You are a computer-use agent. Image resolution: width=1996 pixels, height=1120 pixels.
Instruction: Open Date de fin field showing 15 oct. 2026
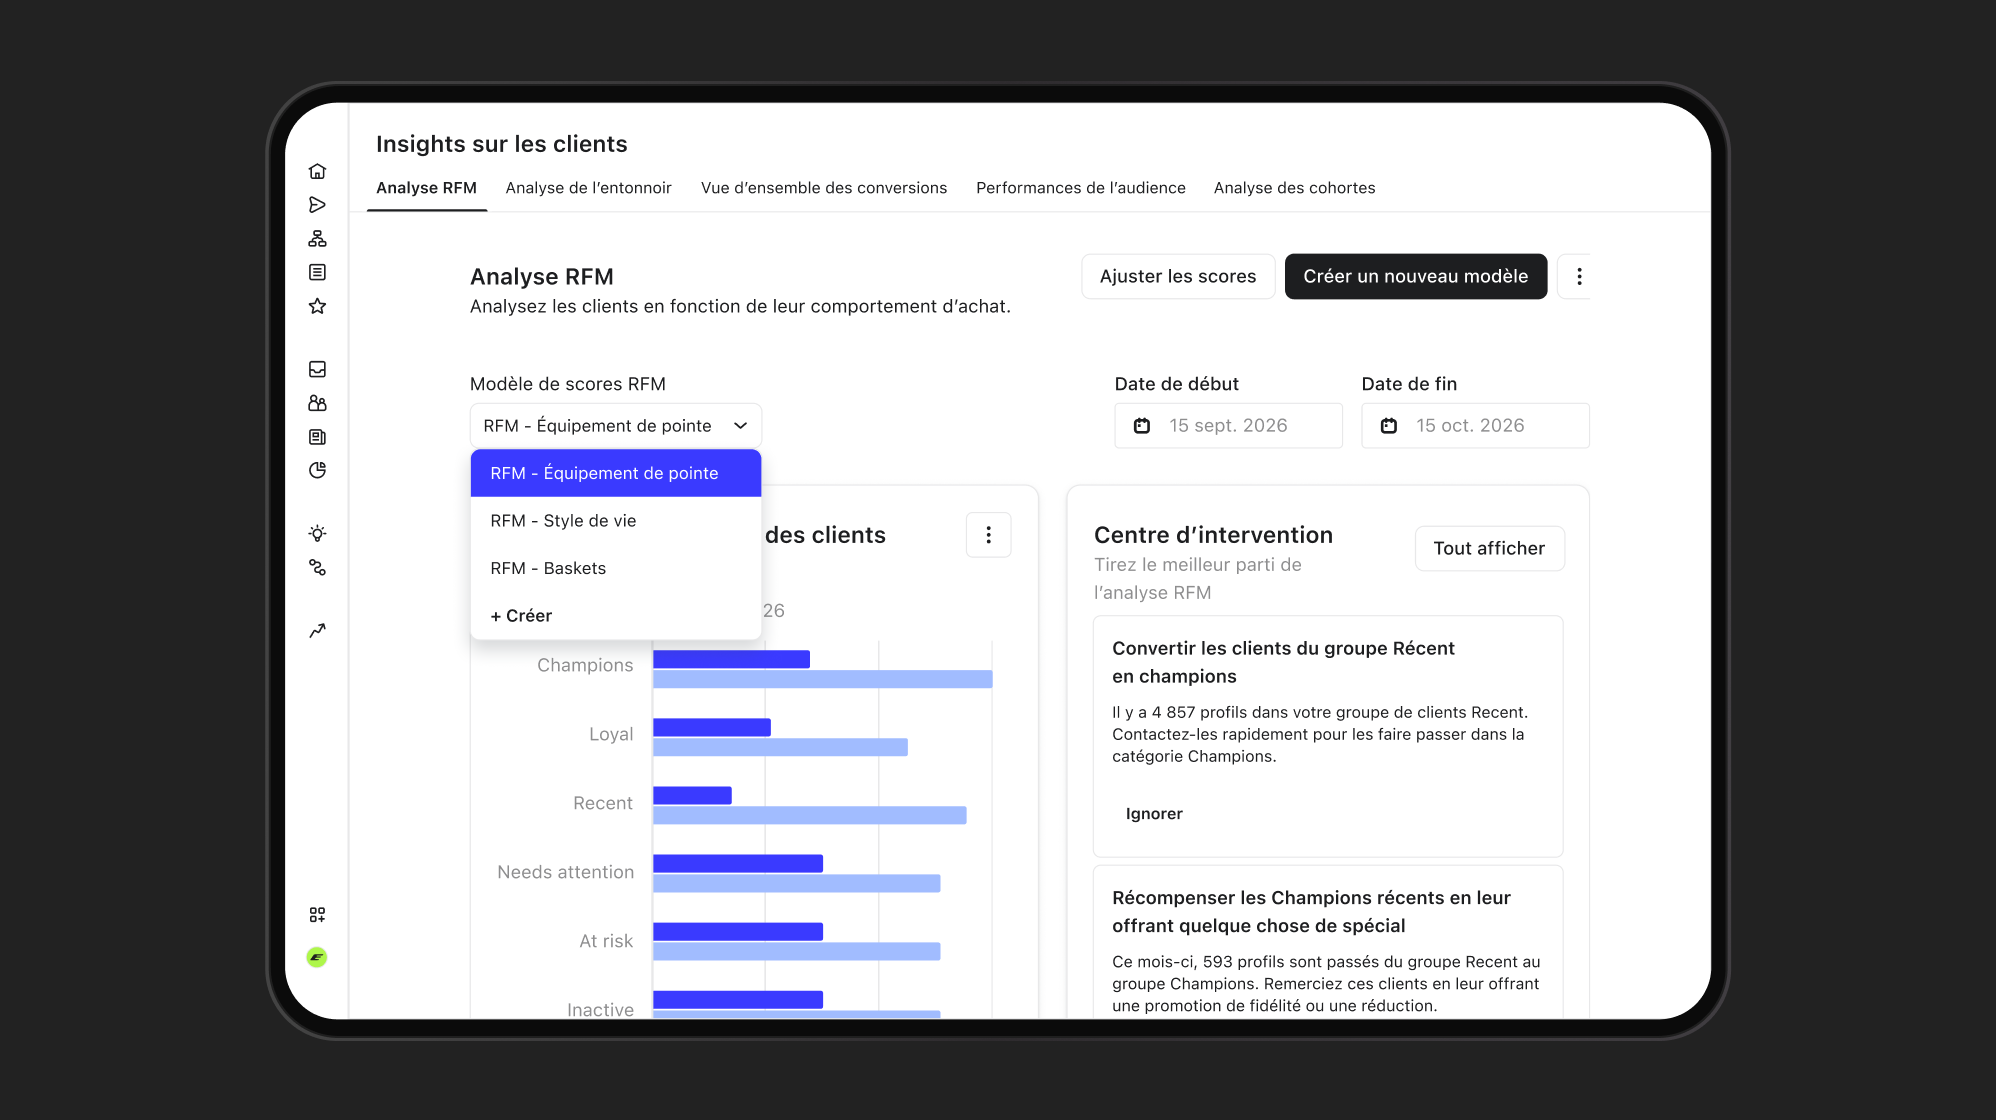(x=1475, y=426)
